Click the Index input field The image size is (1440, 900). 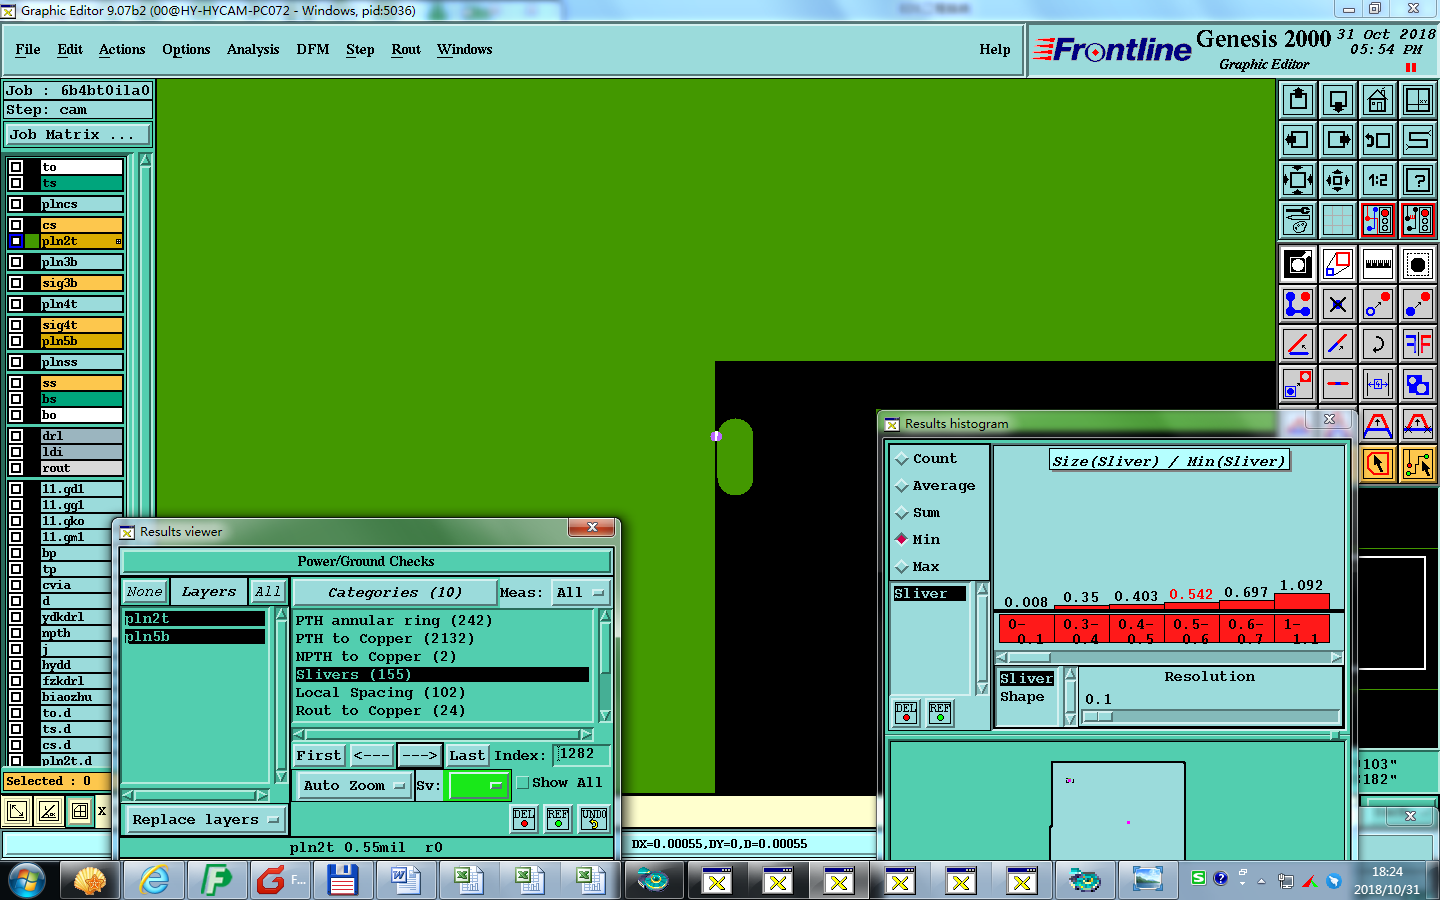581,755
